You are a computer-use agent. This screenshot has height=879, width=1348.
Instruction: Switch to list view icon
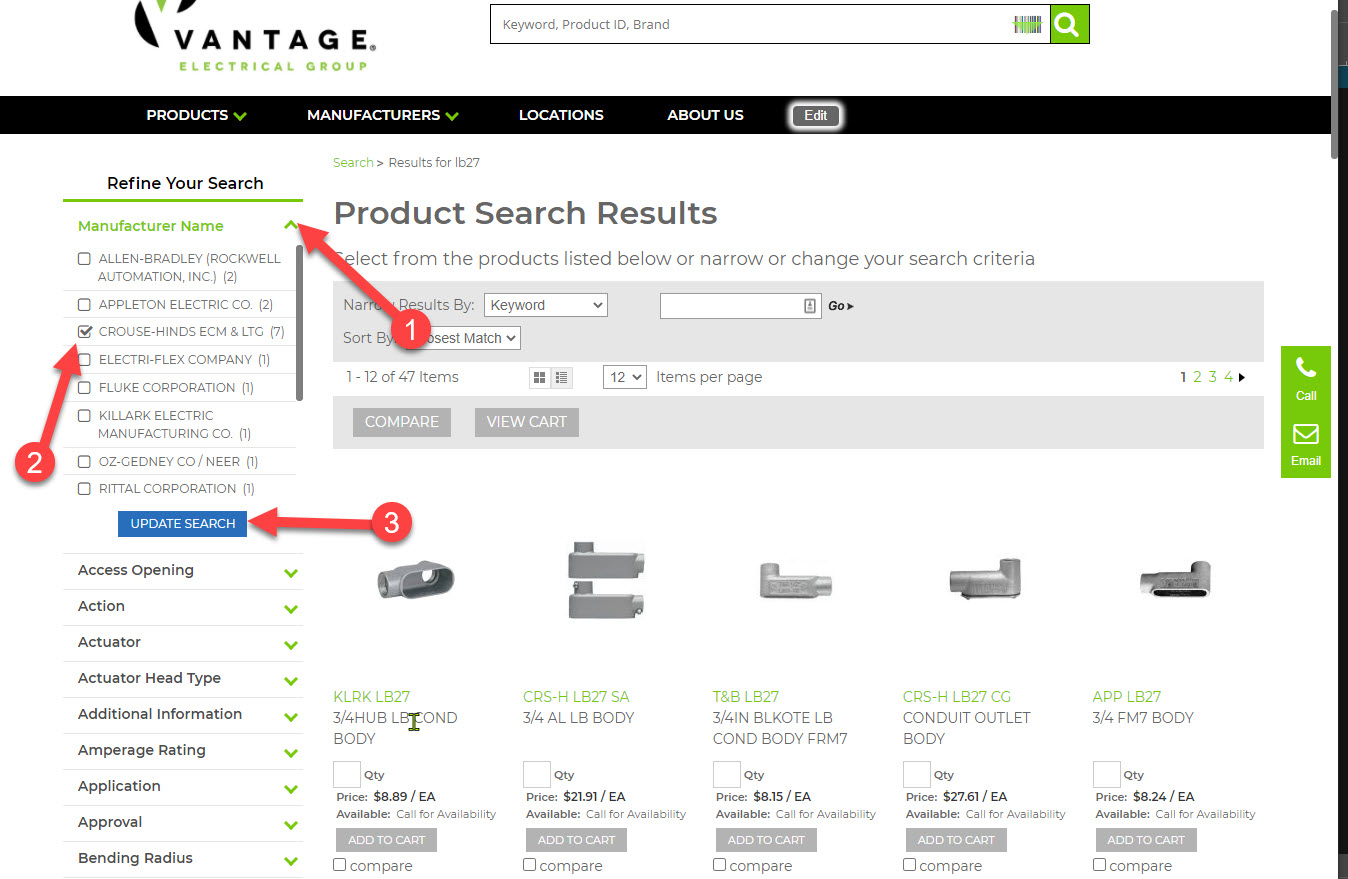tap(562, 377)
